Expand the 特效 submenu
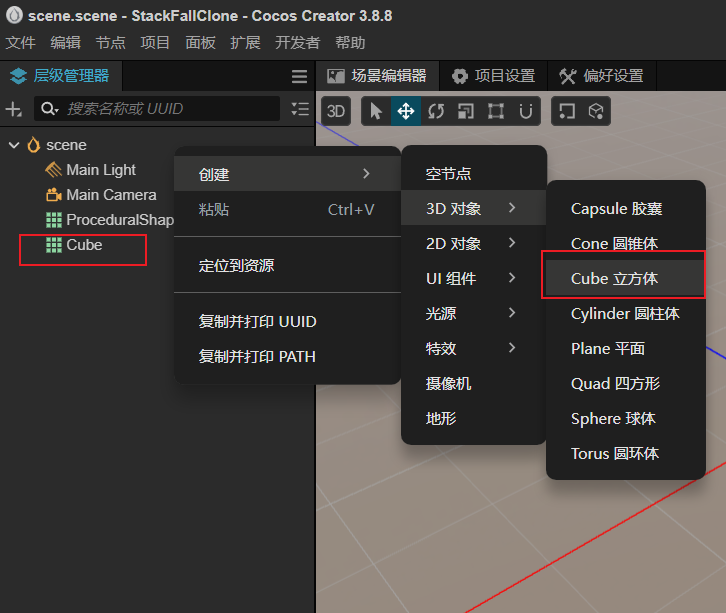 pos(473,348)
